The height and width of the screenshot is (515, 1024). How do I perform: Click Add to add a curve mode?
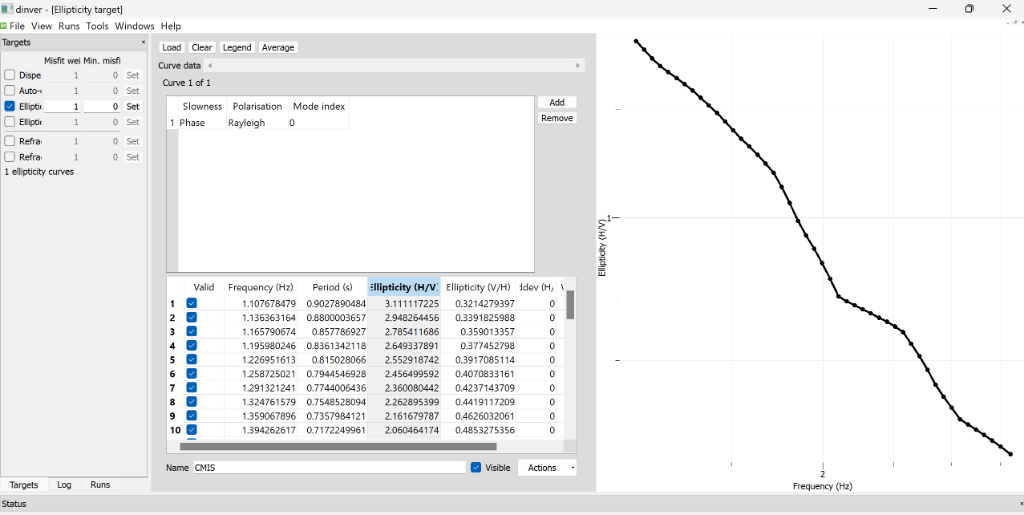tap(557, 102)
